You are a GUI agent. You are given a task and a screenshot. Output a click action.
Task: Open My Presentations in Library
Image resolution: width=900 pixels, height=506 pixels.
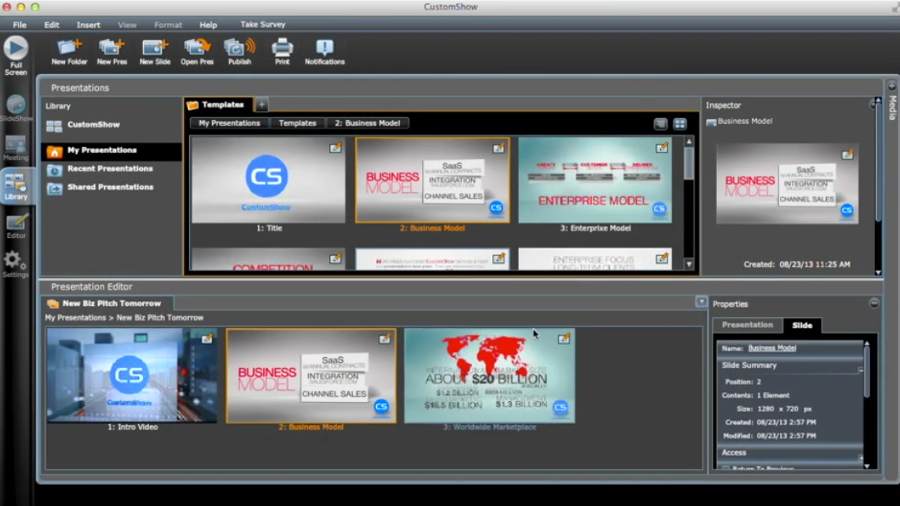[112, 151]
